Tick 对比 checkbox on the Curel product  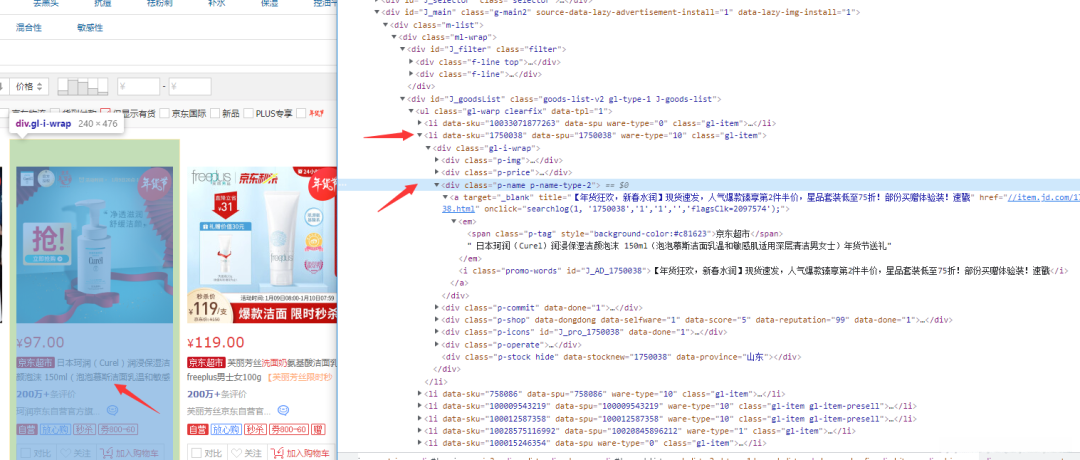(x=24, y=454)
